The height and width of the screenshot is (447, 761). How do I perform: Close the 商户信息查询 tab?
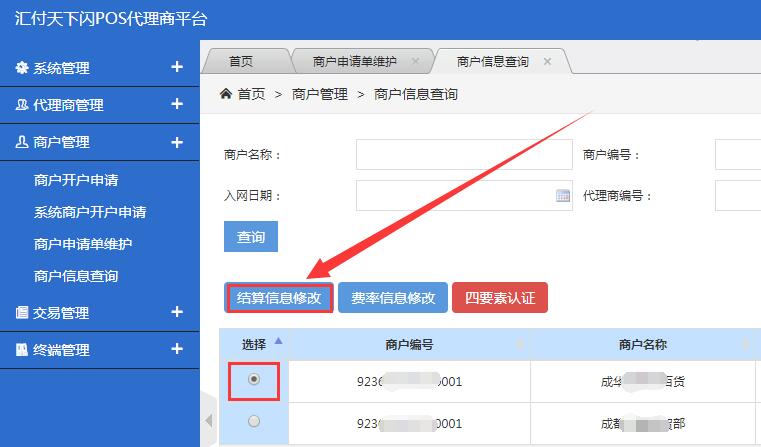[547, 61]
